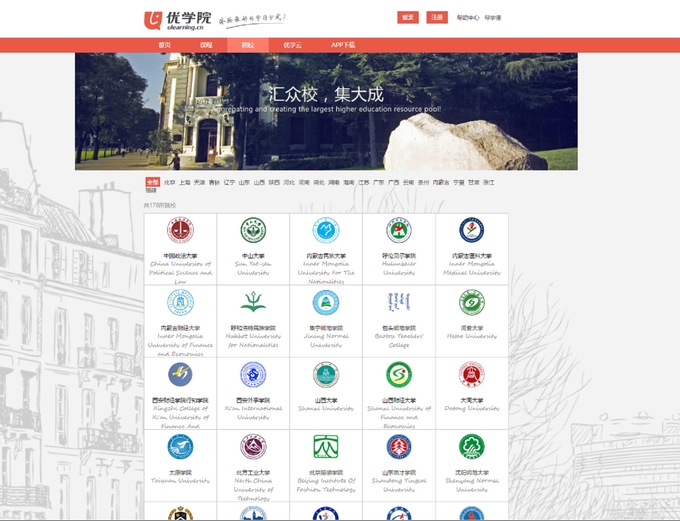This screenshot has height=521, width=680.
Task: Open the APP下载 tab
Action: click(343, 45)
